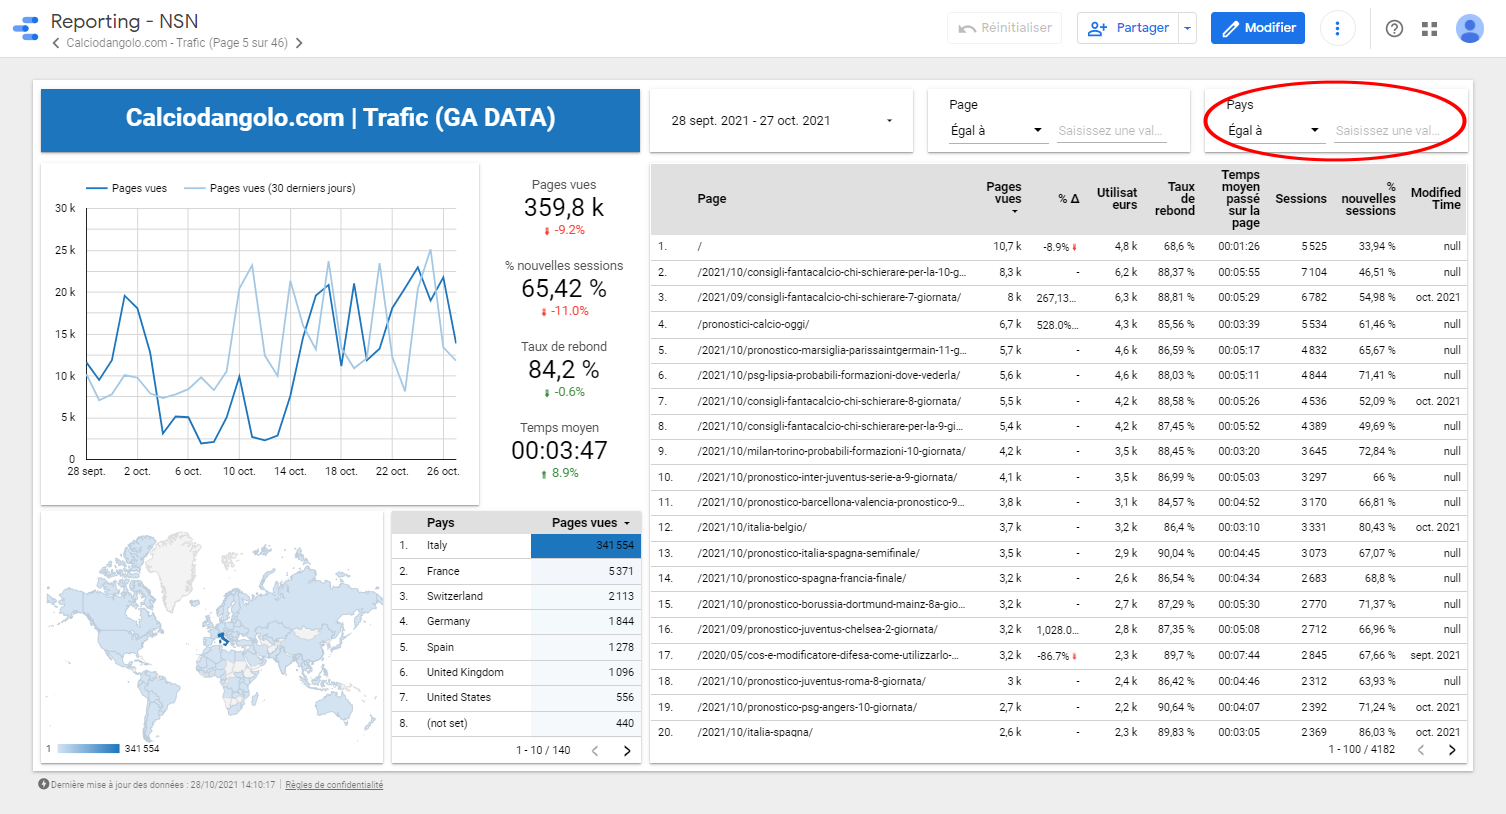Open the Règles de confidentialité link
1506x814 pixels.
tap(334, 785)
